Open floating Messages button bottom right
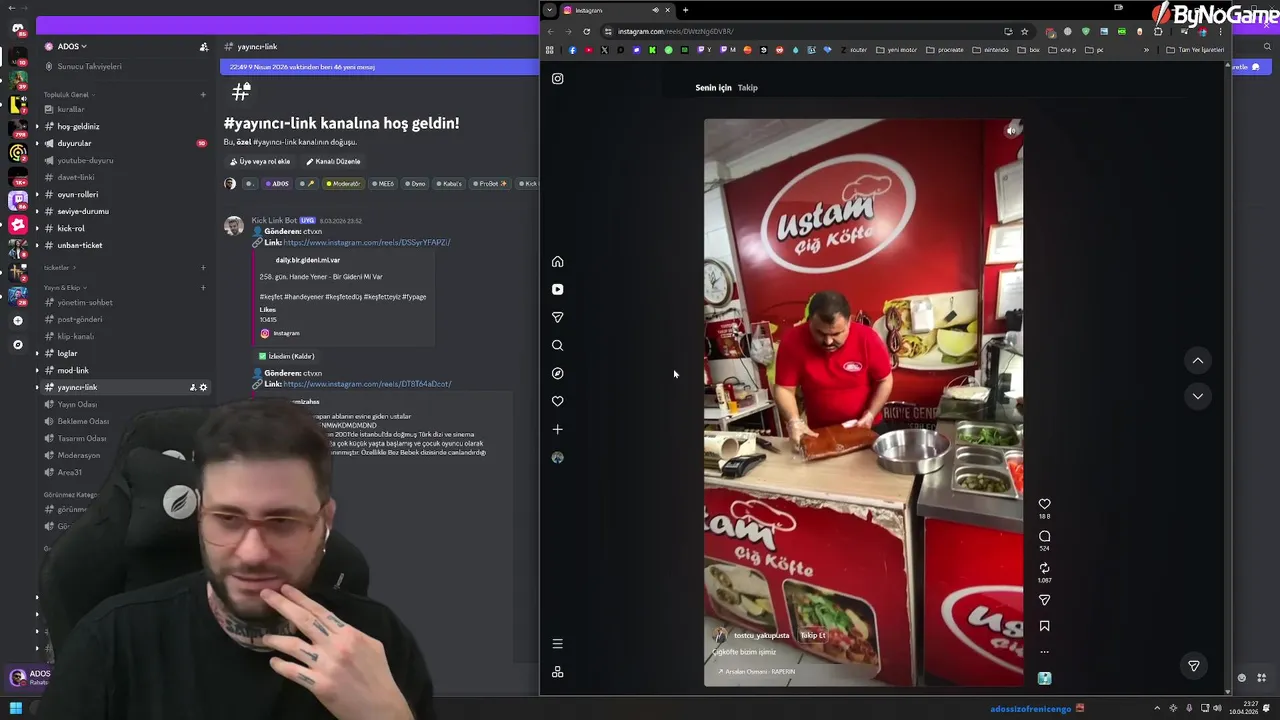 [x=1193, y=666]
